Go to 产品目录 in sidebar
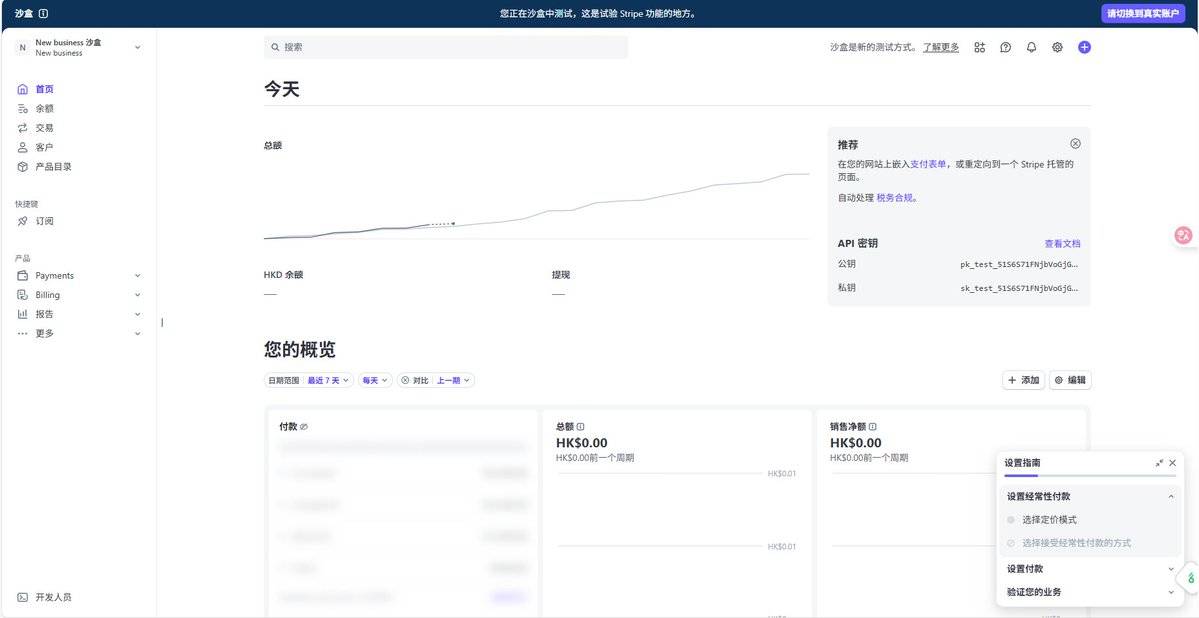This screenshot has height=618, width=1199. point(54,167)
